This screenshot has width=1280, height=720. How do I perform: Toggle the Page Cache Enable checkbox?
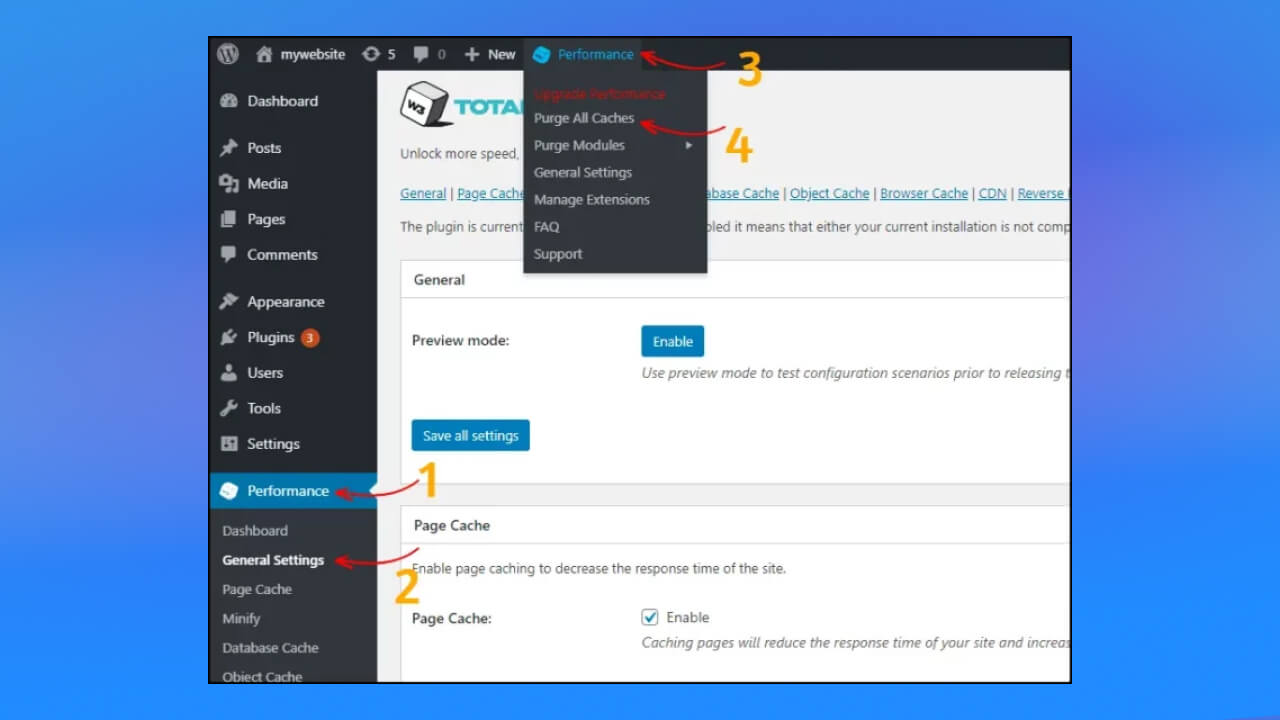pyautogui.click(x=650, y=617)
